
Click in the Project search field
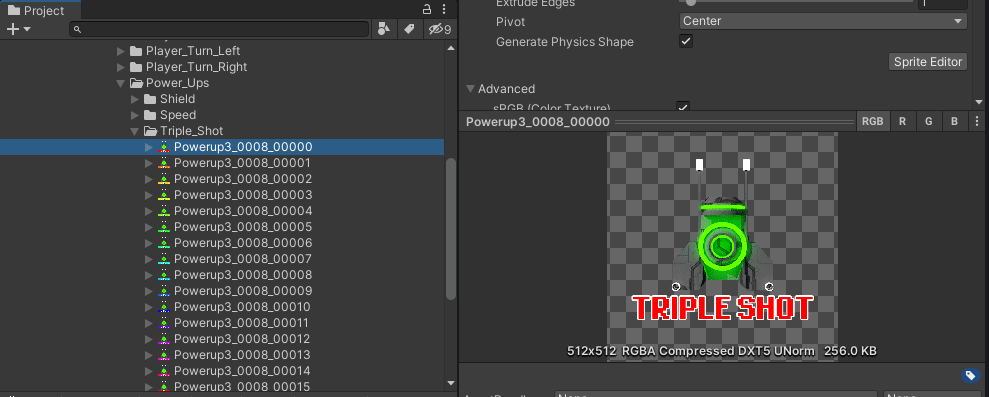(219, 29)
